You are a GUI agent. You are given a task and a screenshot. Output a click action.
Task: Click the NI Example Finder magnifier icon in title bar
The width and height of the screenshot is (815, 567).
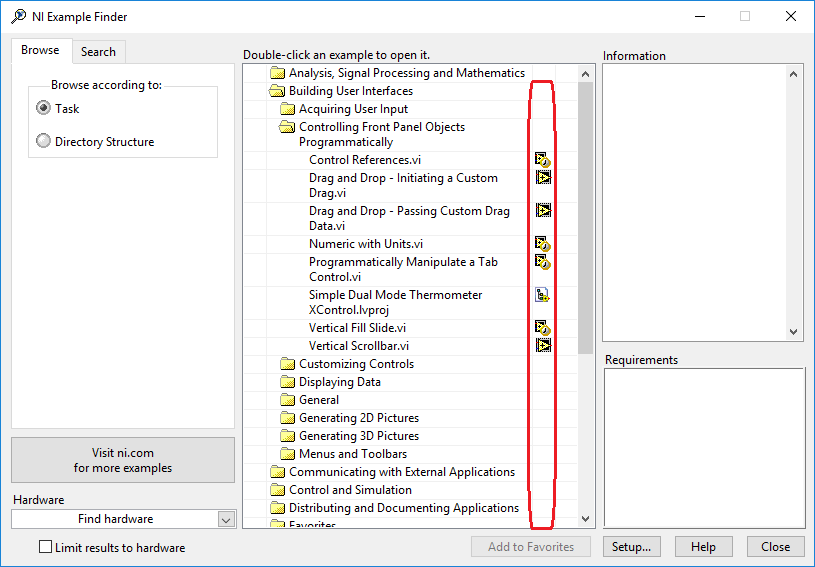tap(18, 16)
